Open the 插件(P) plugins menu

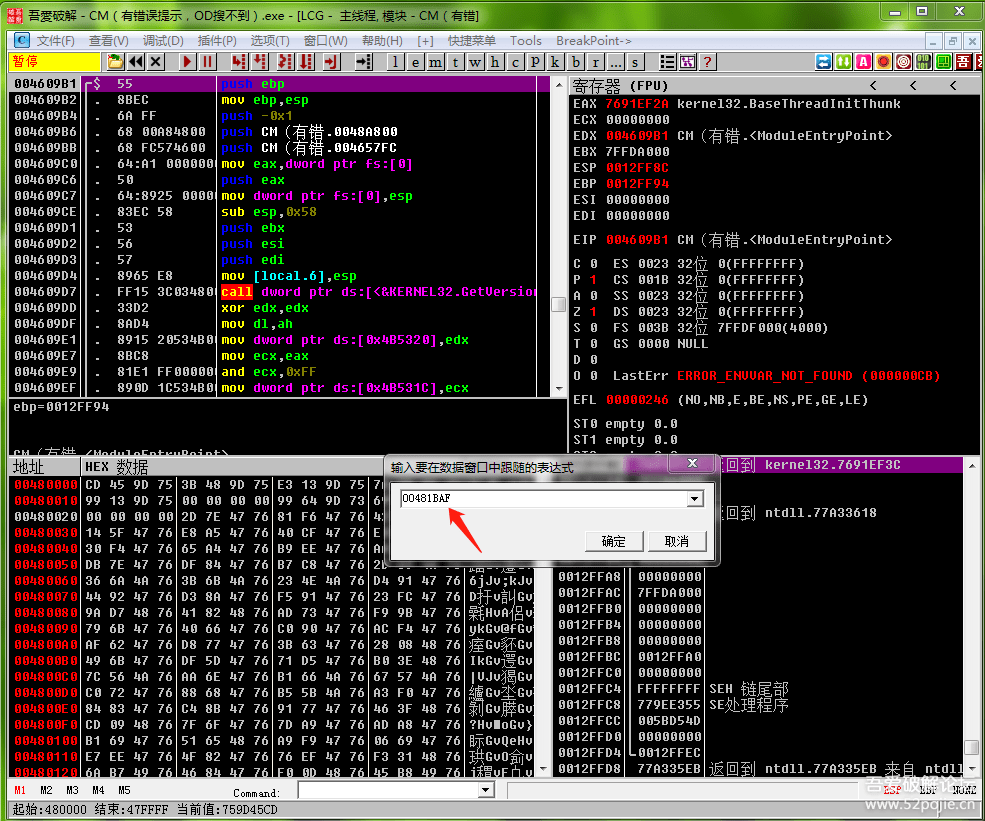tap(217, 41)
